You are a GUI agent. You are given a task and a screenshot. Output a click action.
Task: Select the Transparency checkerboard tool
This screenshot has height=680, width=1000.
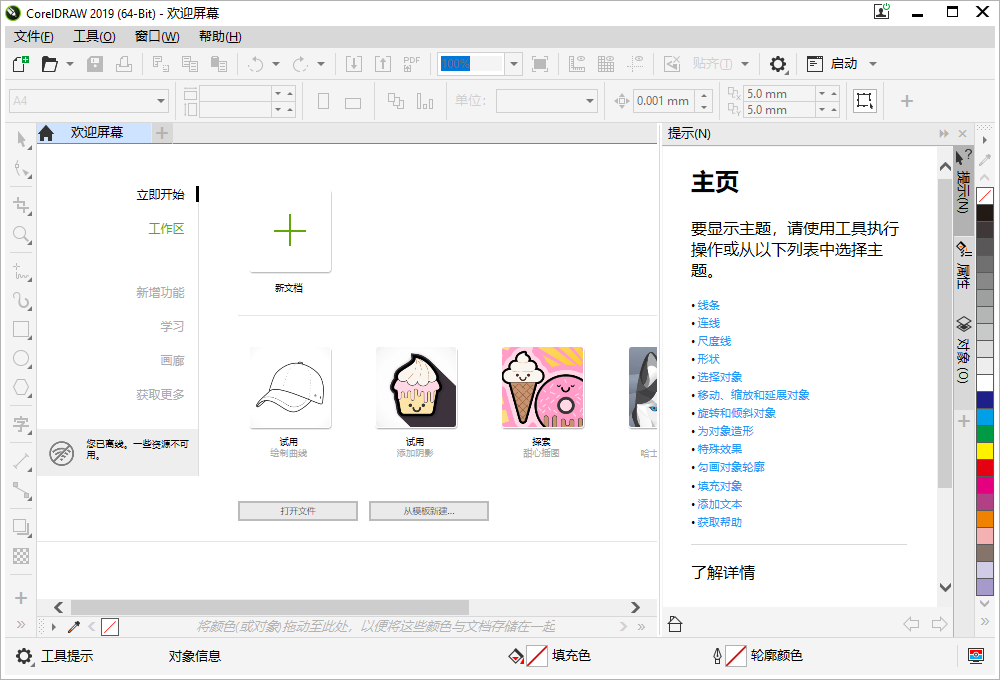21,556
